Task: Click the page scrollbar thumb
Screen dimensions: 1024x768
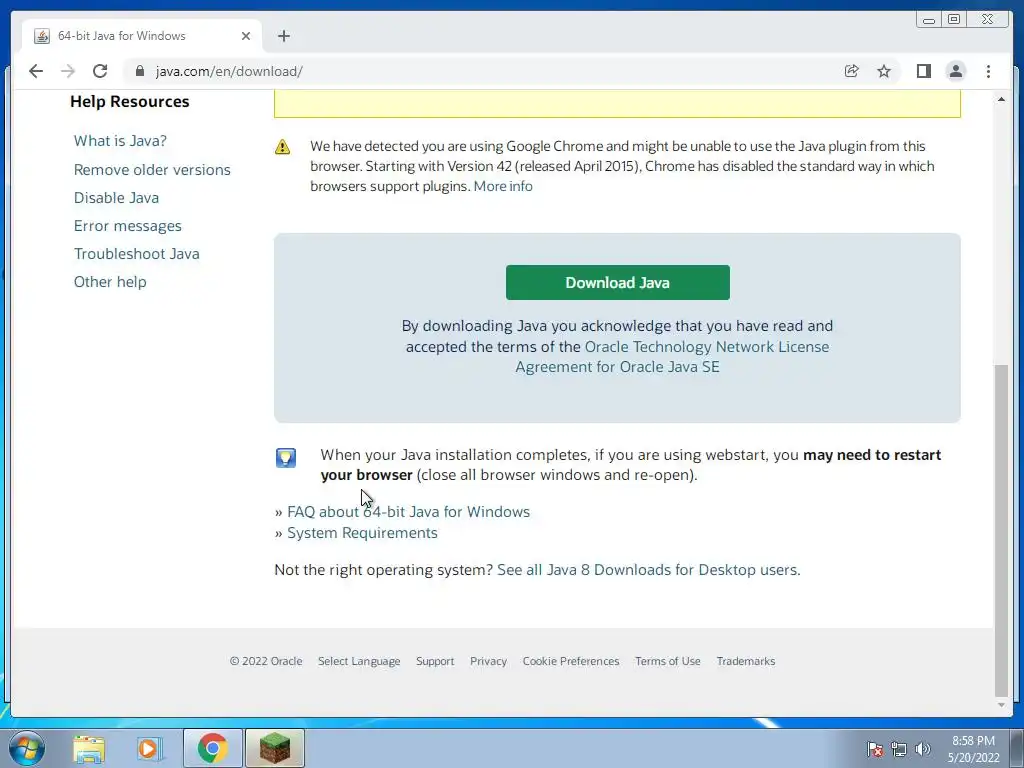Action: click(x=1001, y=529)
